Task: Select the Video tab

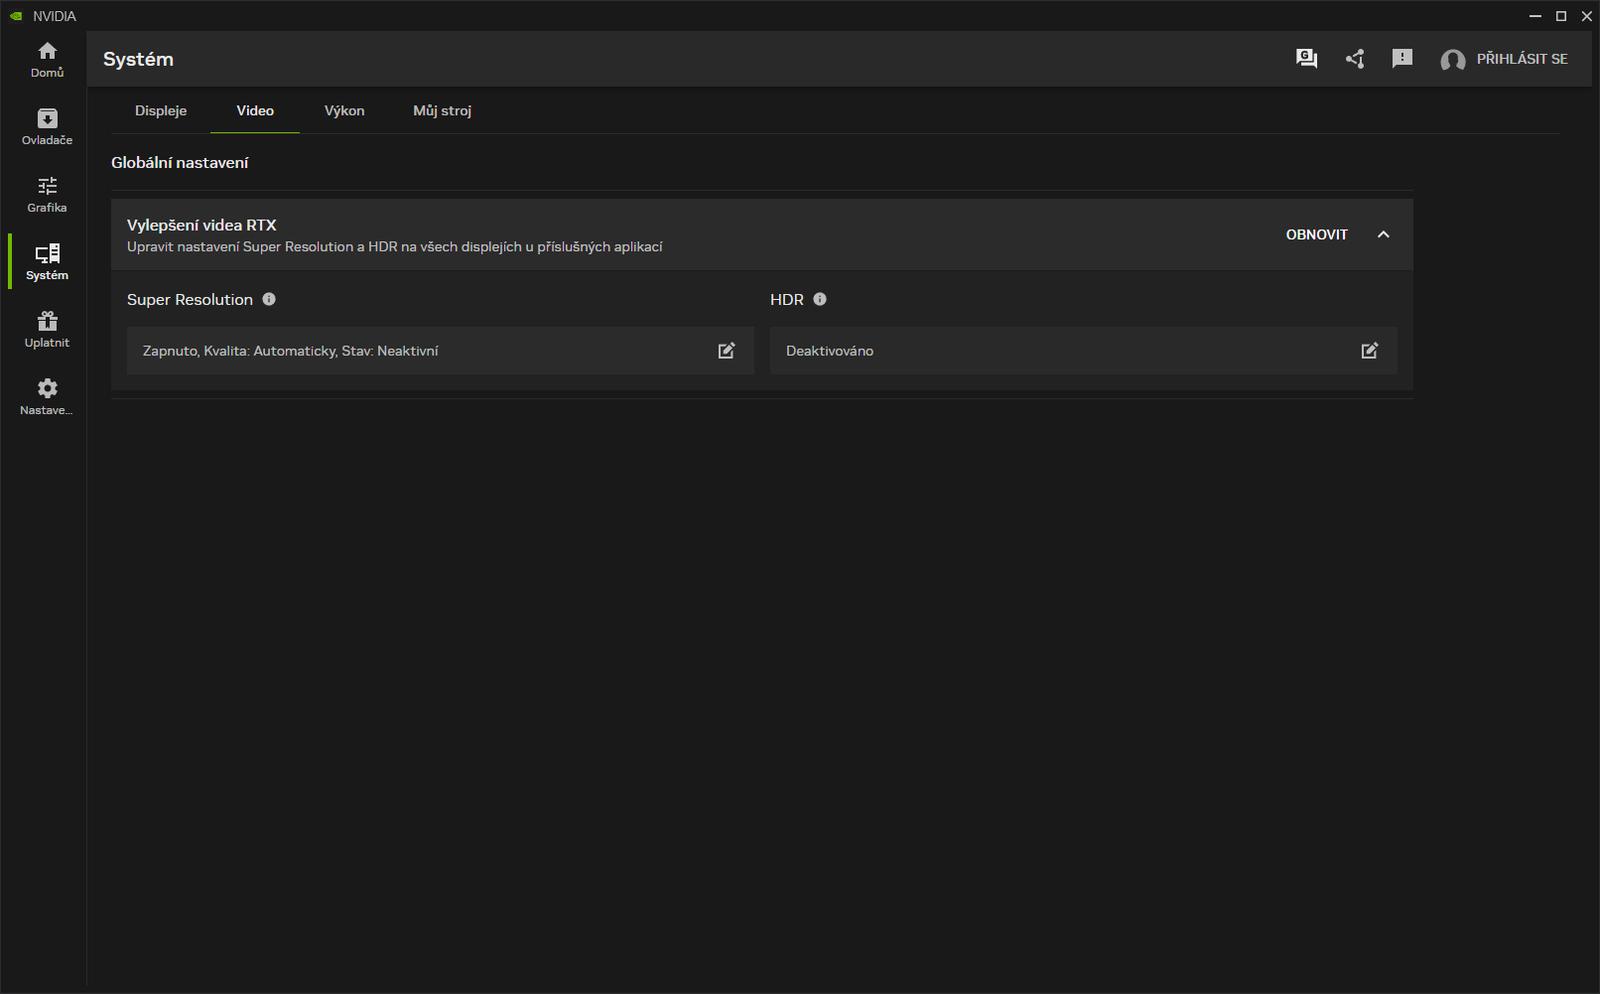Action: pyautogui.click(x=255, y=111)
